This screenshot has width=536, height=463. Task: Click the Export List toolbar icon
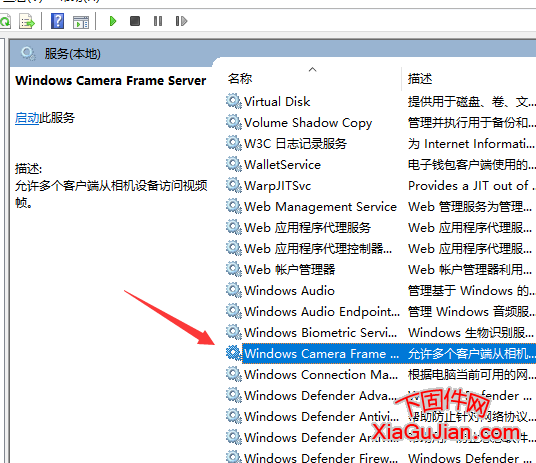click(27, 21)
